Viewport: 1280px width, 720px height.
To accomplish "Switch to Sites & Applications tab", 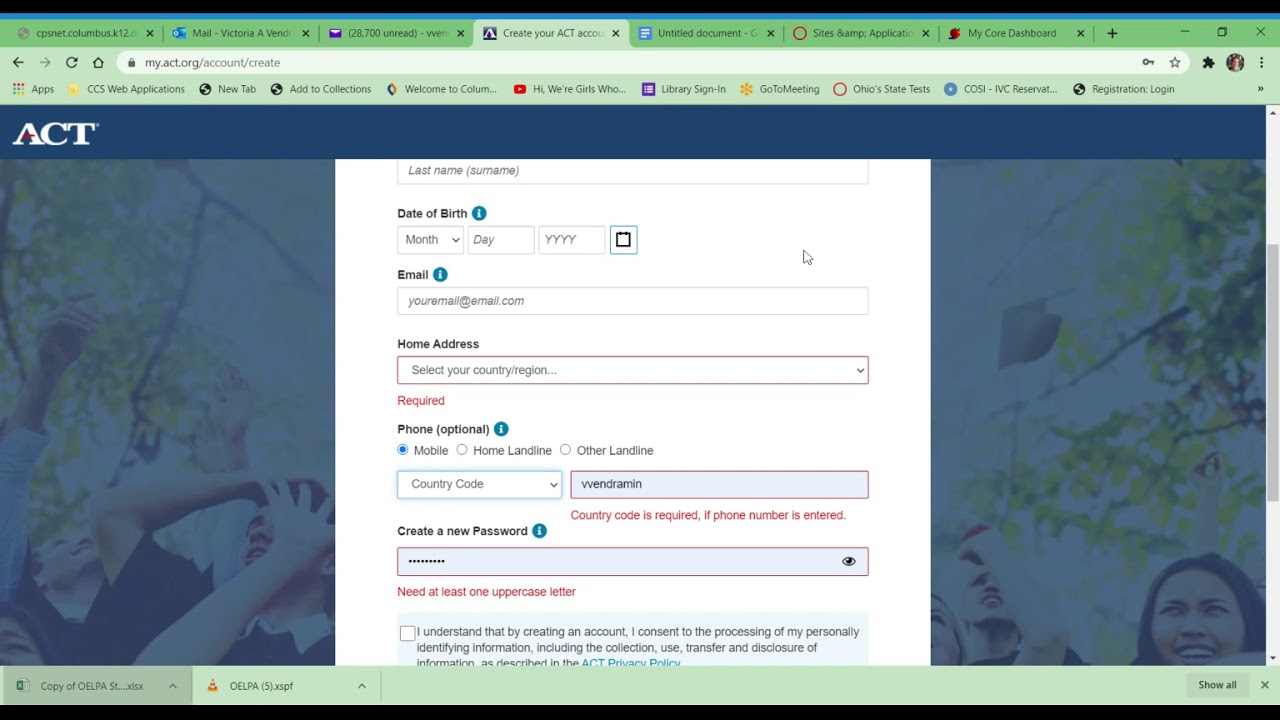I will (x=861, y=33).
